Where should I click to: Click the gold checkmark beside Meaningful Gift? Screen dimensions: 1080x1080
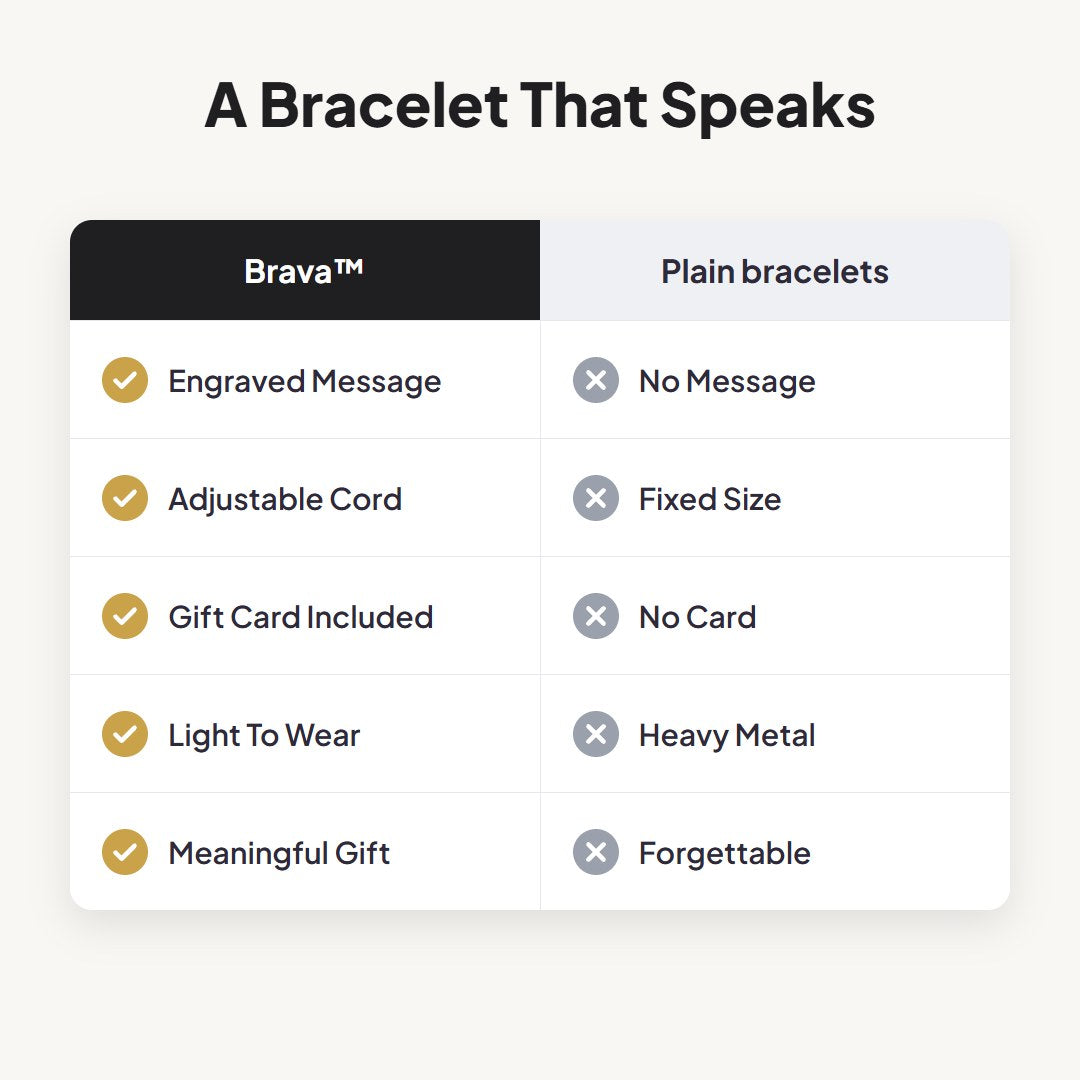[125, 852]
